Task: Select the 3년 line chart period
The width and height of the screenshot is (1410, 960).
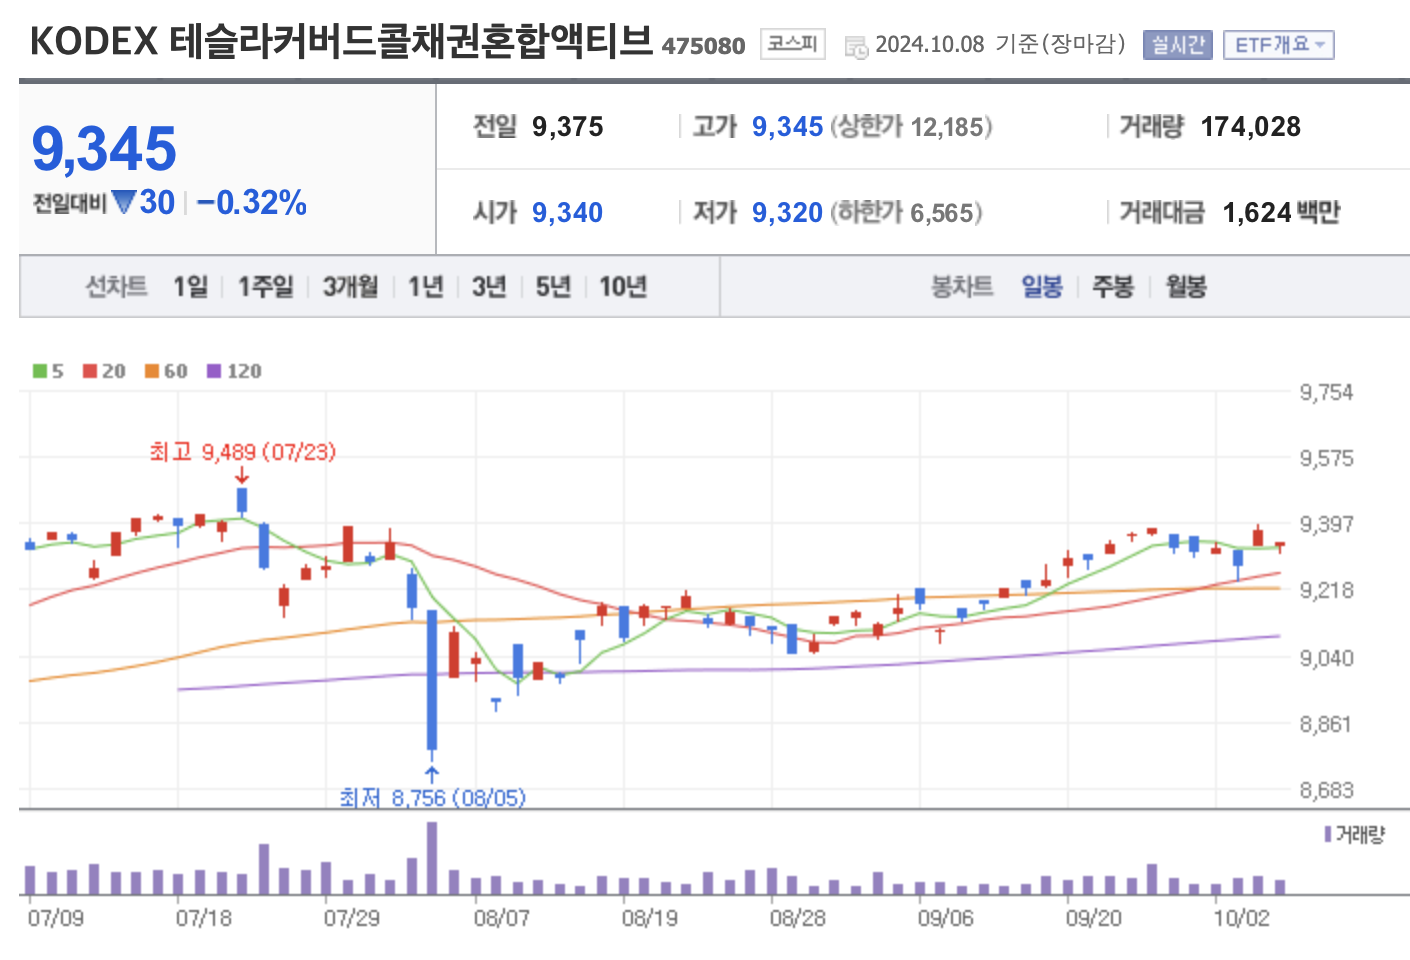Action: [x=489, y=287]
